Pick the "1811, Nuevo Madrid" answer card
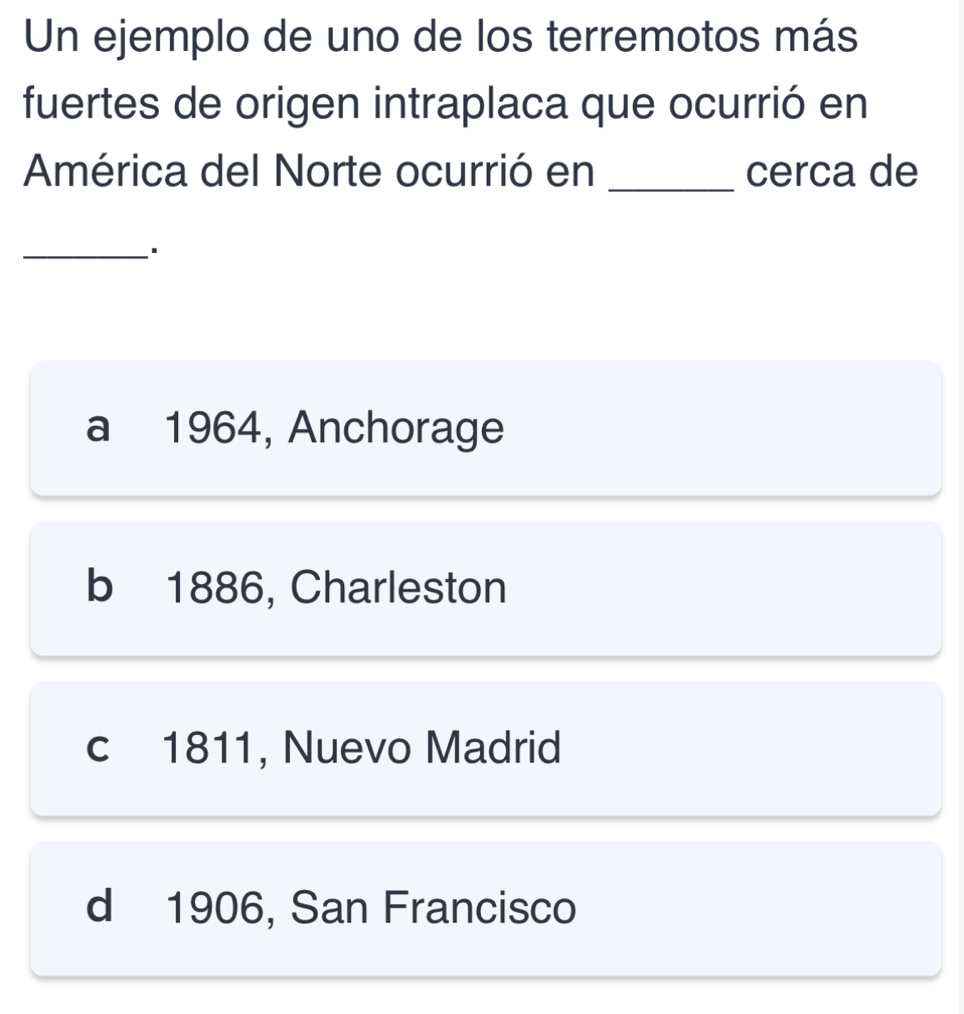 [x=485, y=748]
